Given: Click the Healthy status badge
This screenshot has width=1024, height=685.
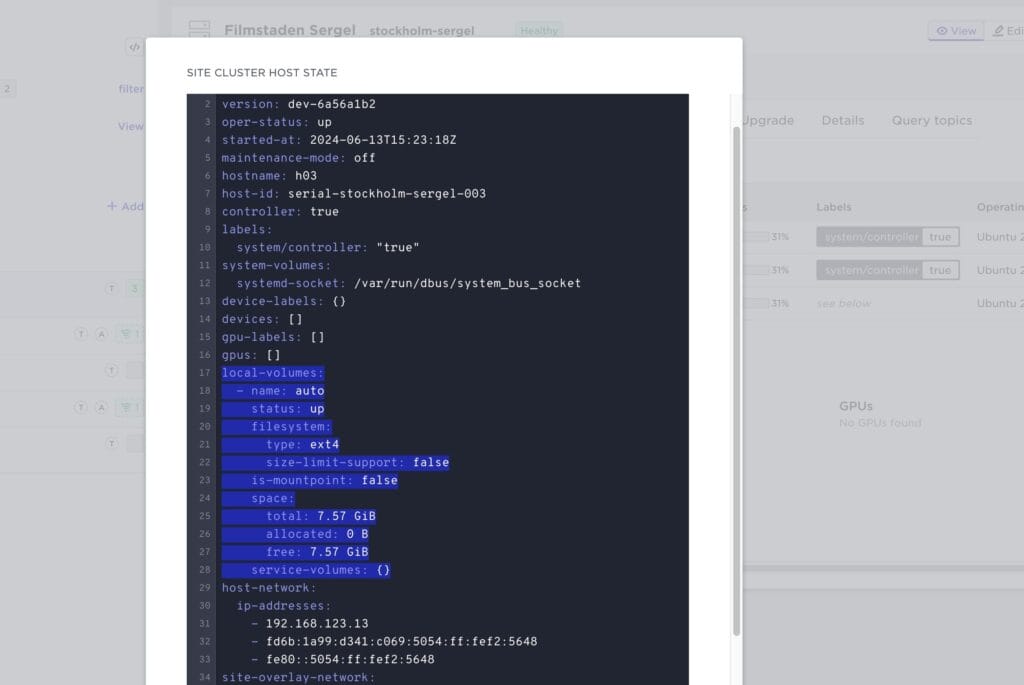Looking at the screenshot, I should coord(539,31).
